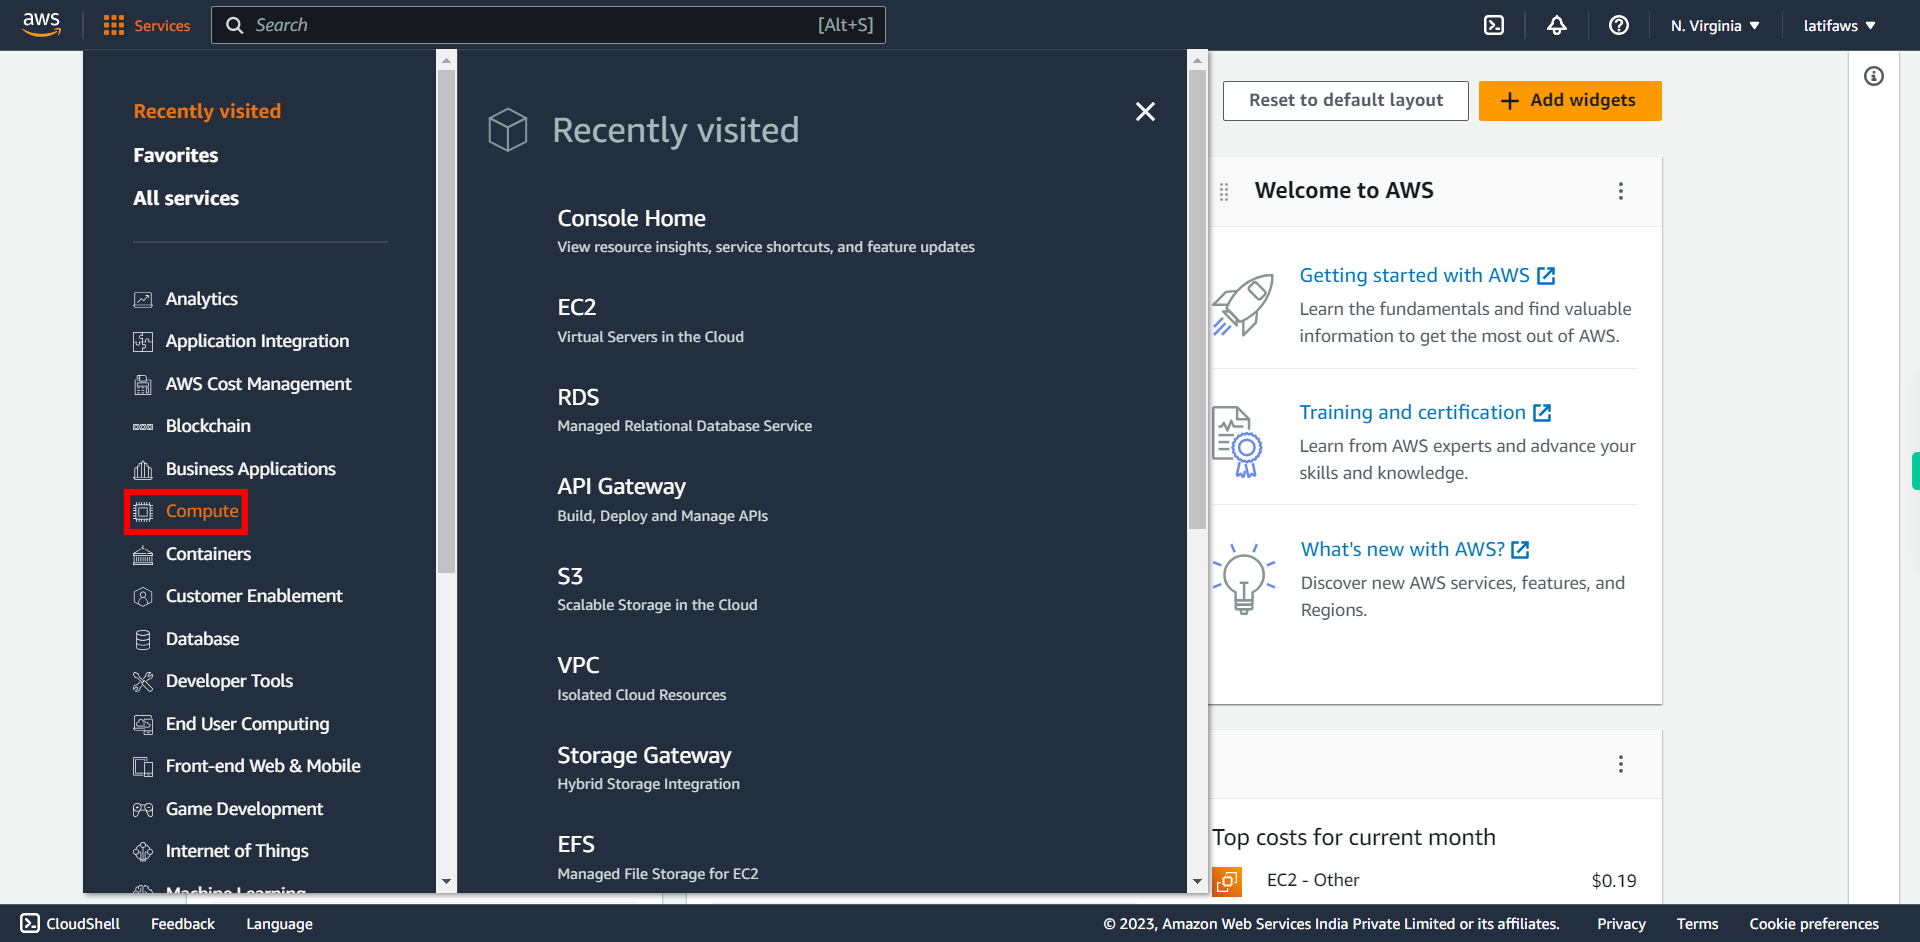Select Recently visited in services menu
This screenshot has height=942, width=1920.
pyautogui.click(x=207, y=111)
